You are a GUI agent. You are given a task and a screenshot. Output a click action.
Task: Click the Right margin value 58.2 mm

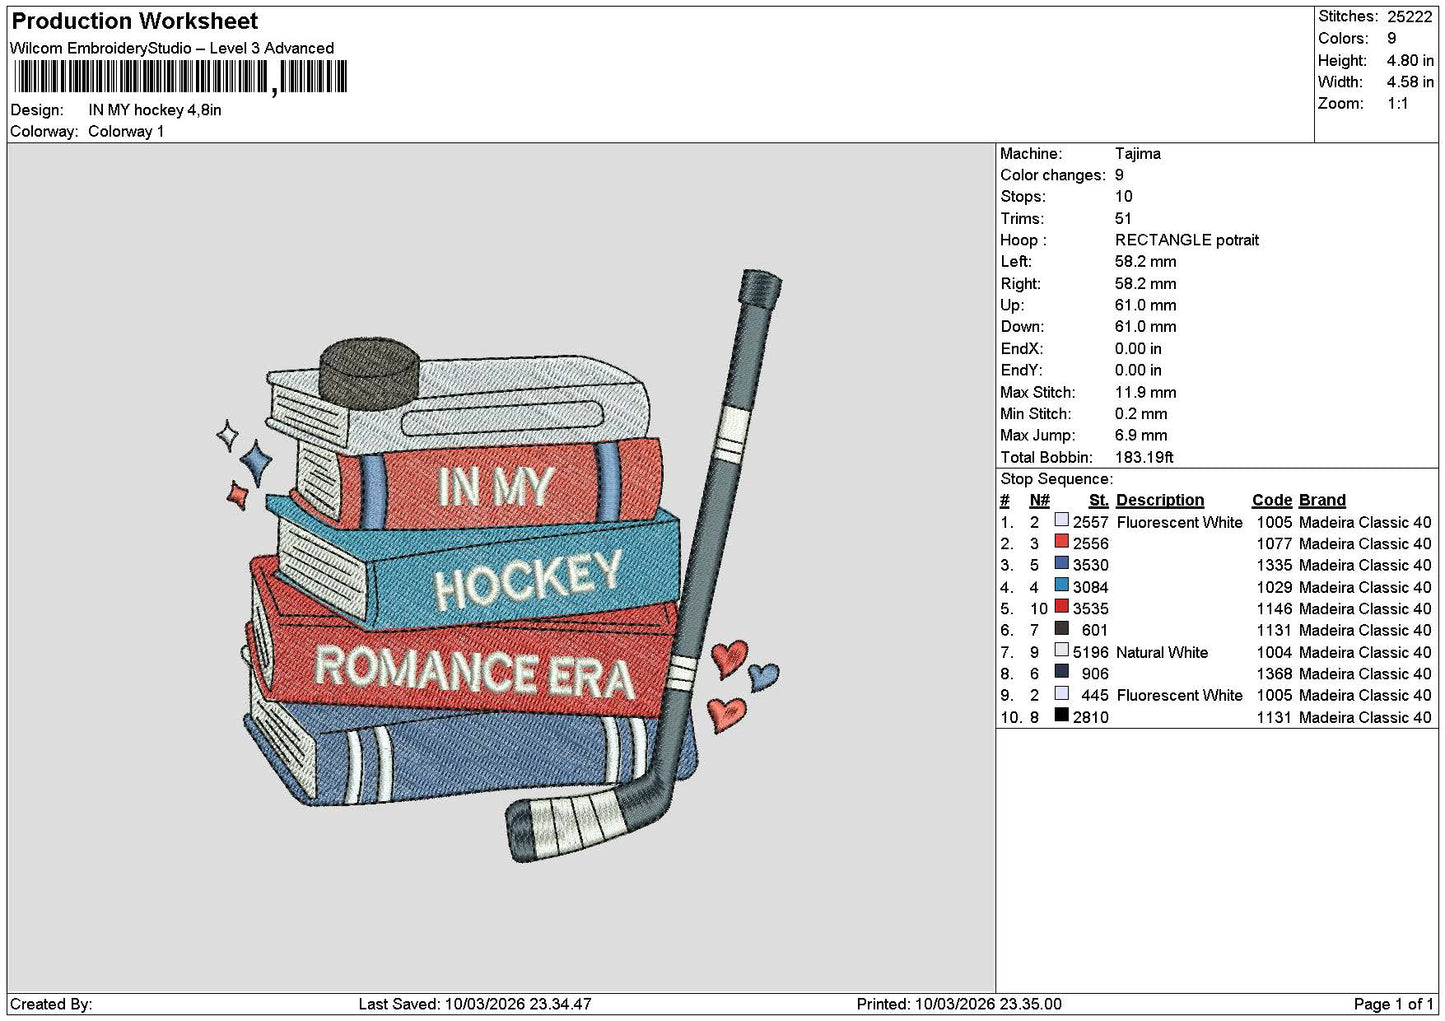[1146, 284]
